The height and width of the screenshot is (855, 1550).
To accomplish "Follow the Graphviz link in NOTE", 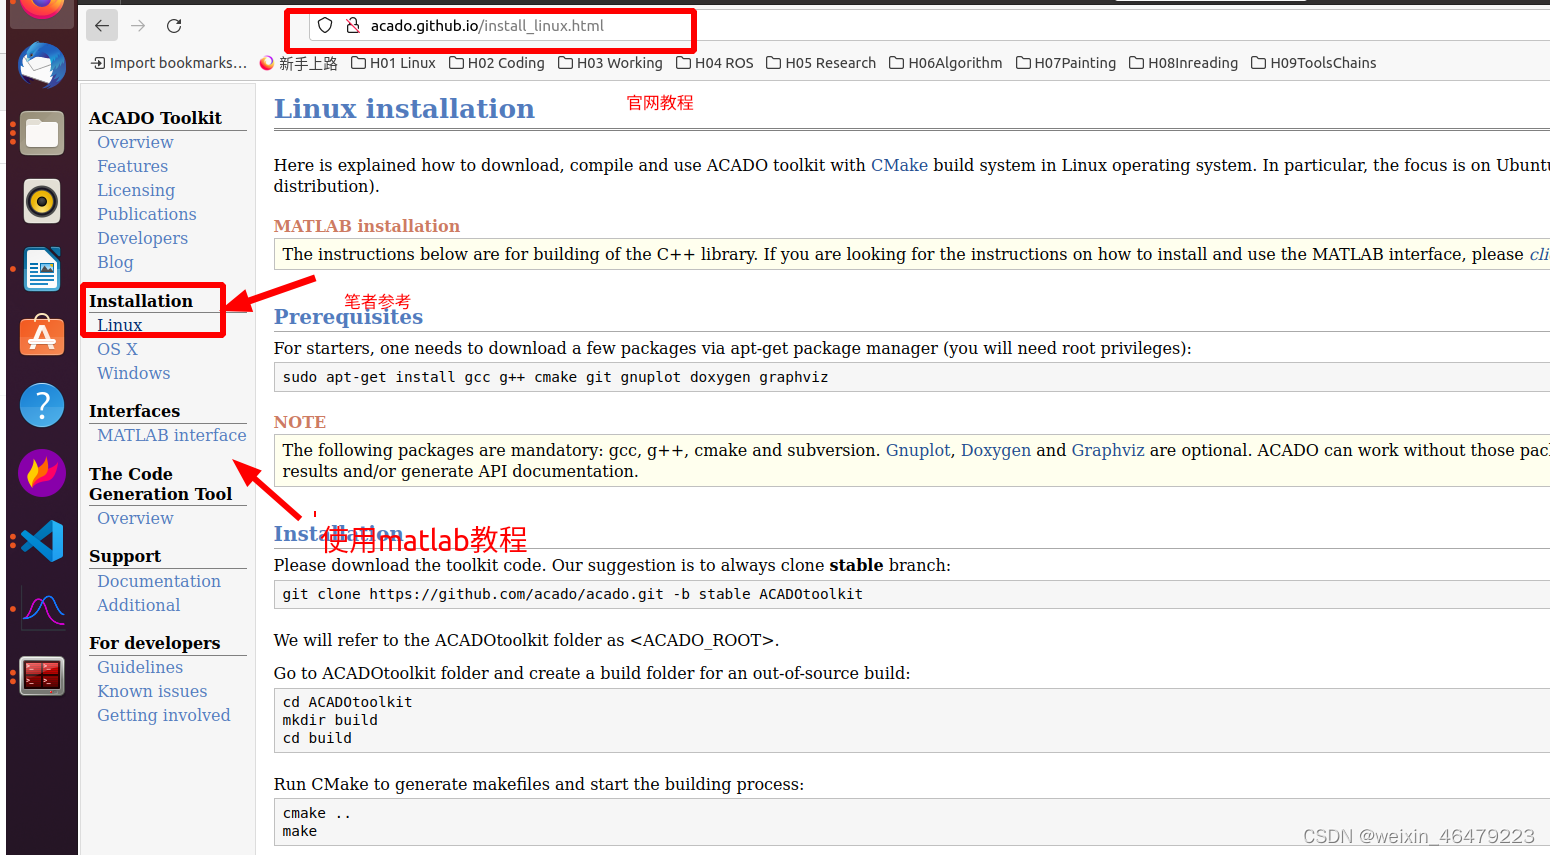I will coord(1108,450).
